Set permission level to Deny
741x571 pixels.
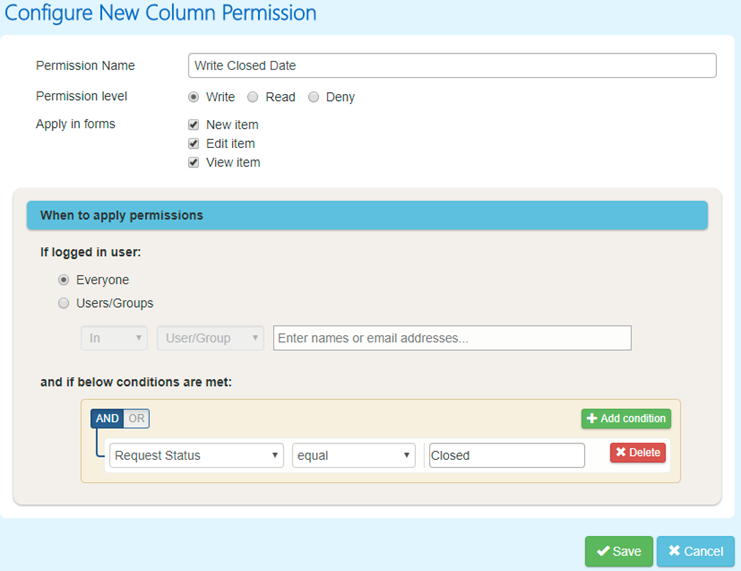[313, 97]
